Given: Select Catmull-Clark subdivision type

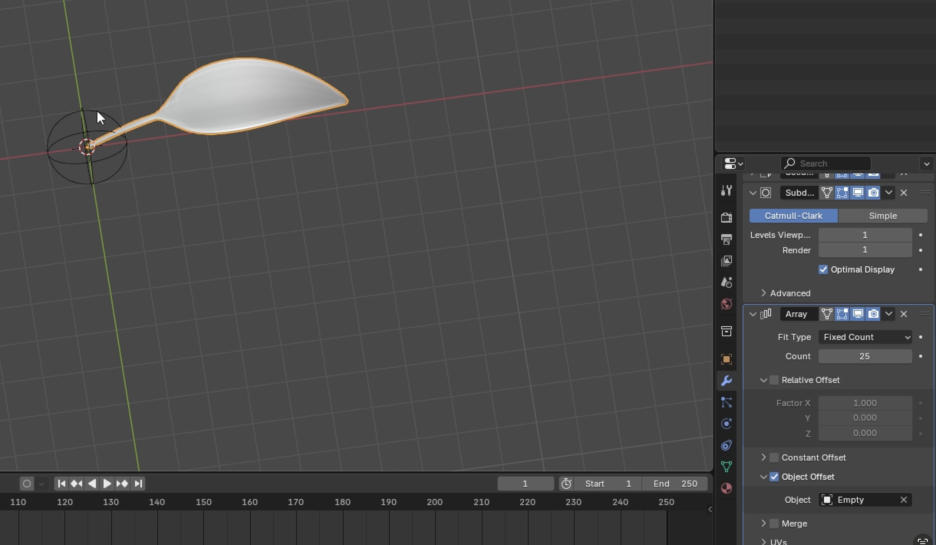Looking at the screenshot, I should (793, 215).
